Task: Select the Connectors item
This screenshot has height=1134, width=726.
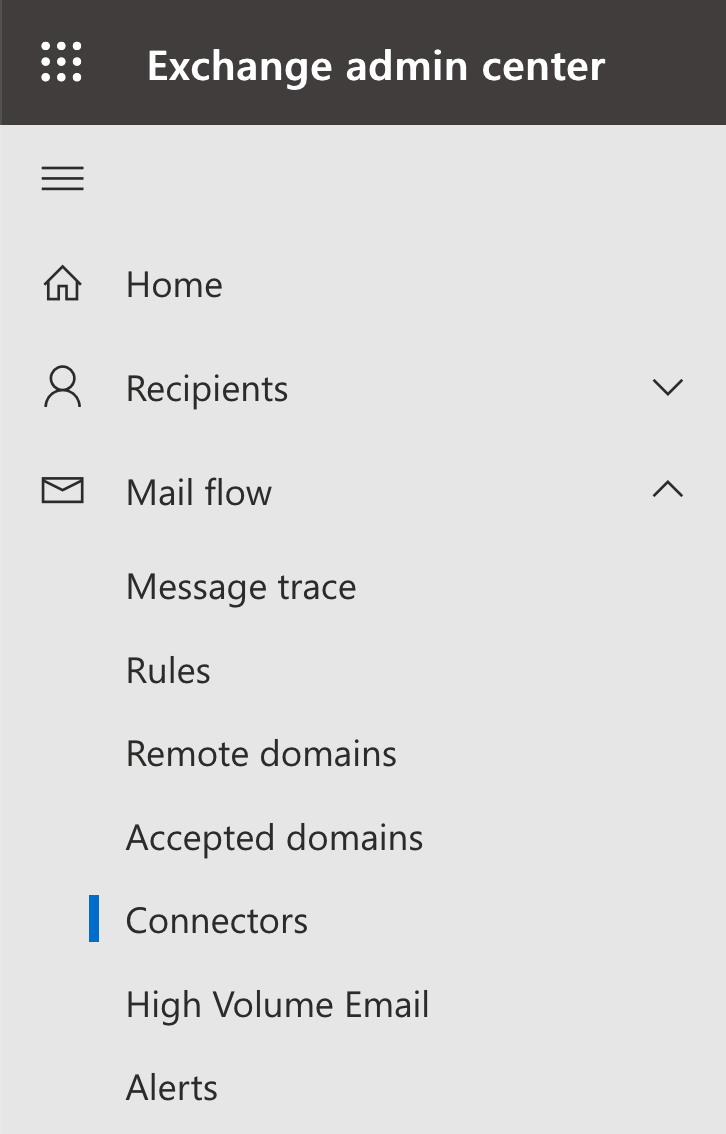Action: 217,921
